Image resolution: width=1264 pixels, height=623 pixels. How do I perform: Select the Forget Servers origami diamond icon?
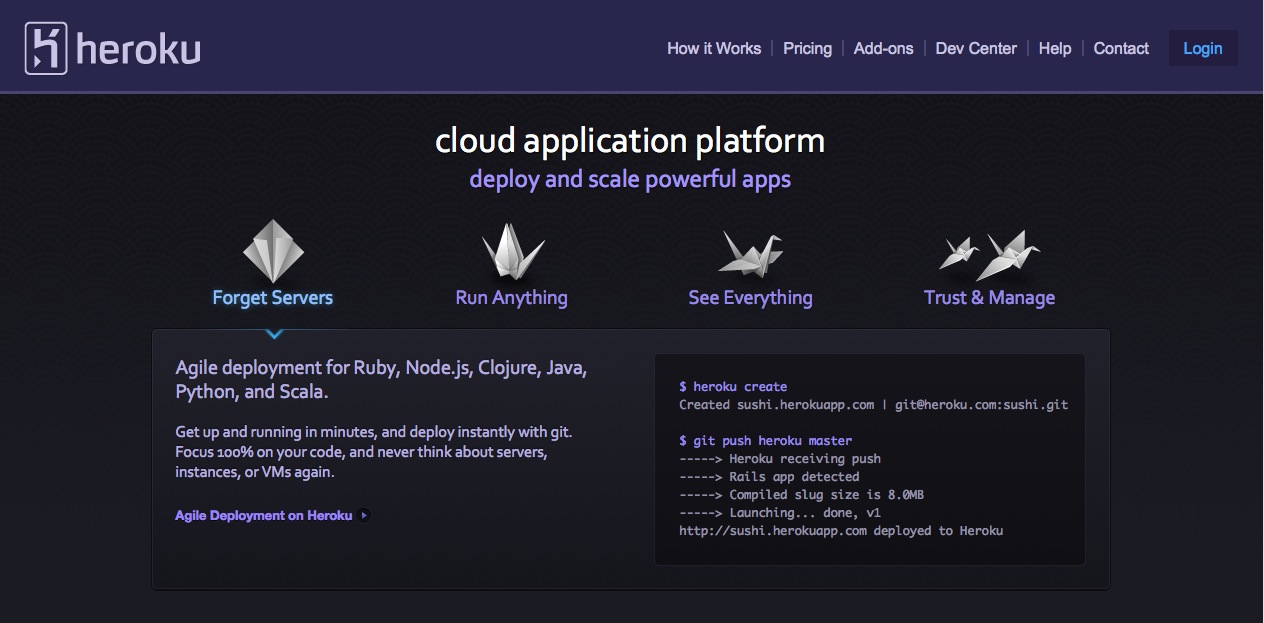(x=273, y=251)
